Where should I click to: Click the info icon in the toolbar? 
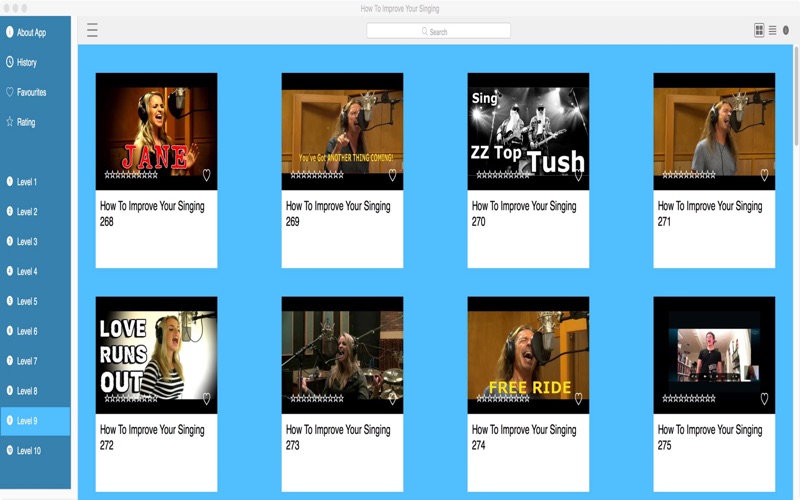(786, 31)
